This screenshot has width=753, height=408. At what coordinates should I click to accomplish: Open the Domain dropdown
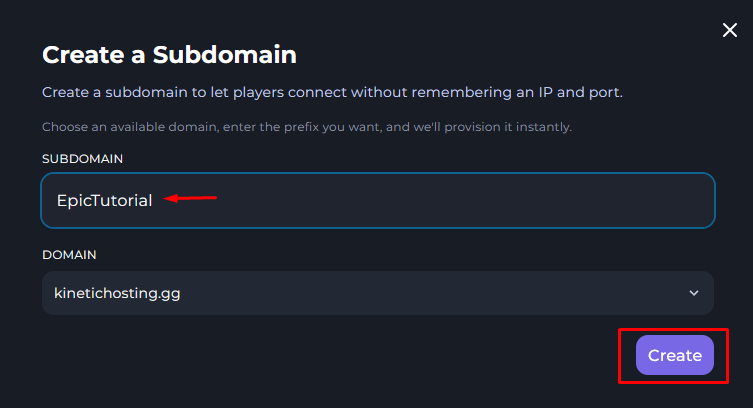pos(377,293)
